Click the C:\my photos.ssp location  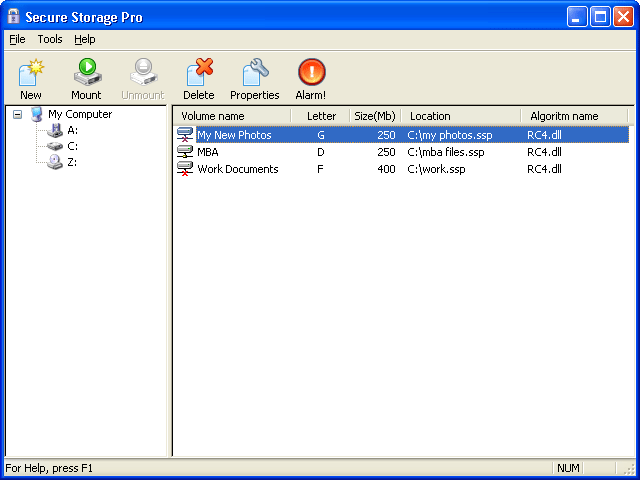point(450,135)
